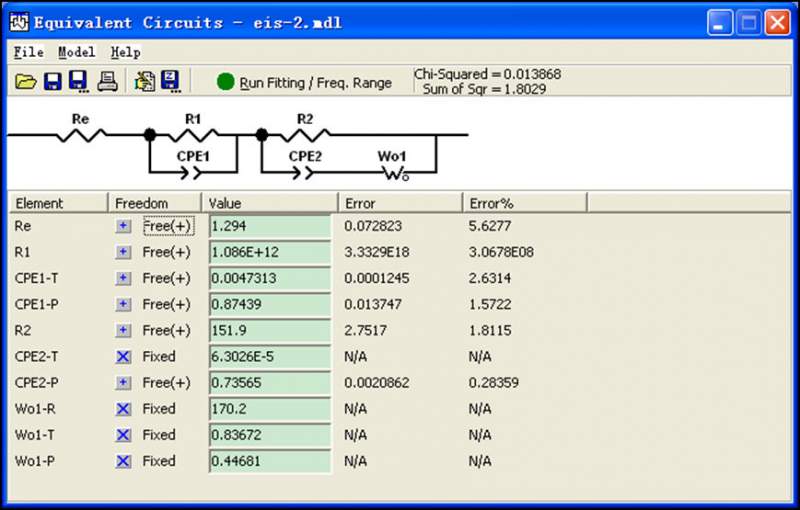This screenshot has height=510, width=800.
Task: Click the CPE2-P element name
Action: click(x=36, y=382)
